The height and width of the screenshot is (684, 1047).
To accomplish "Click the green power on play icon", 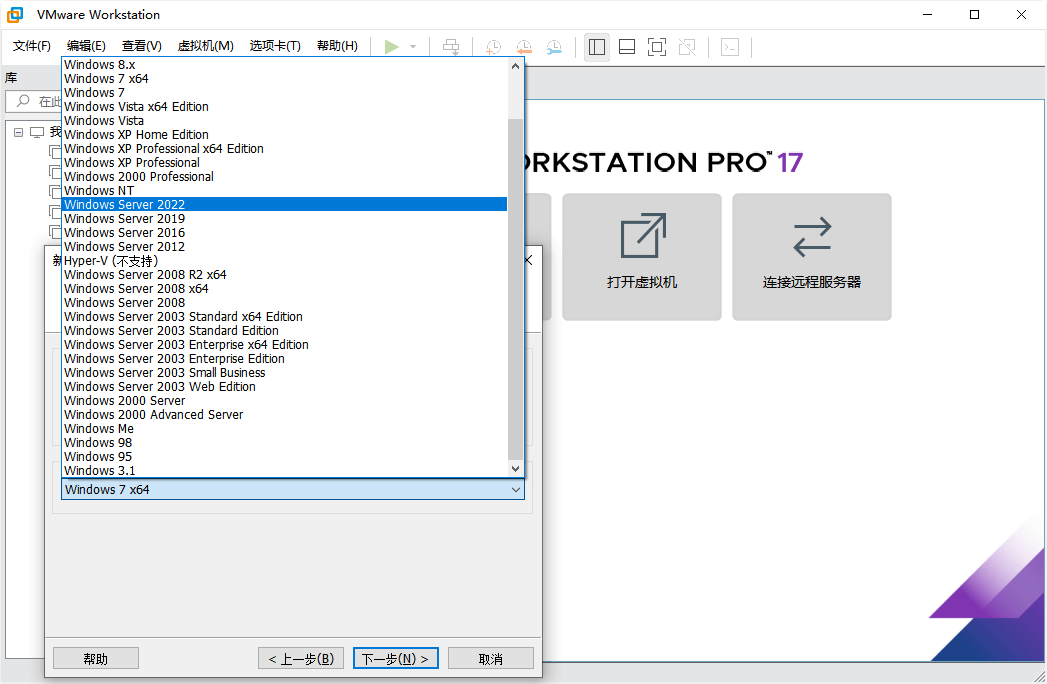I will [391, 46].
